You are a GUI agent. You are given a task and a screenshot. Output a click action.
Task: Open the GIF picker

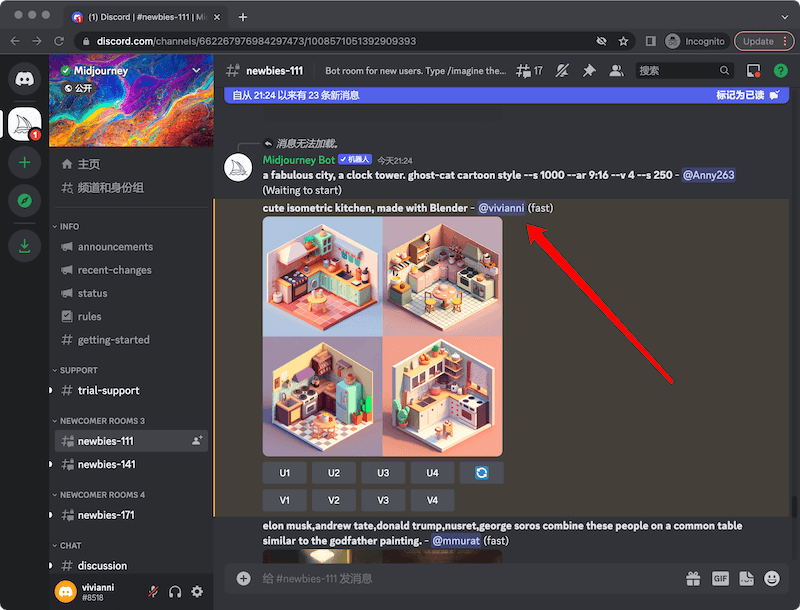tap(720, 578)
